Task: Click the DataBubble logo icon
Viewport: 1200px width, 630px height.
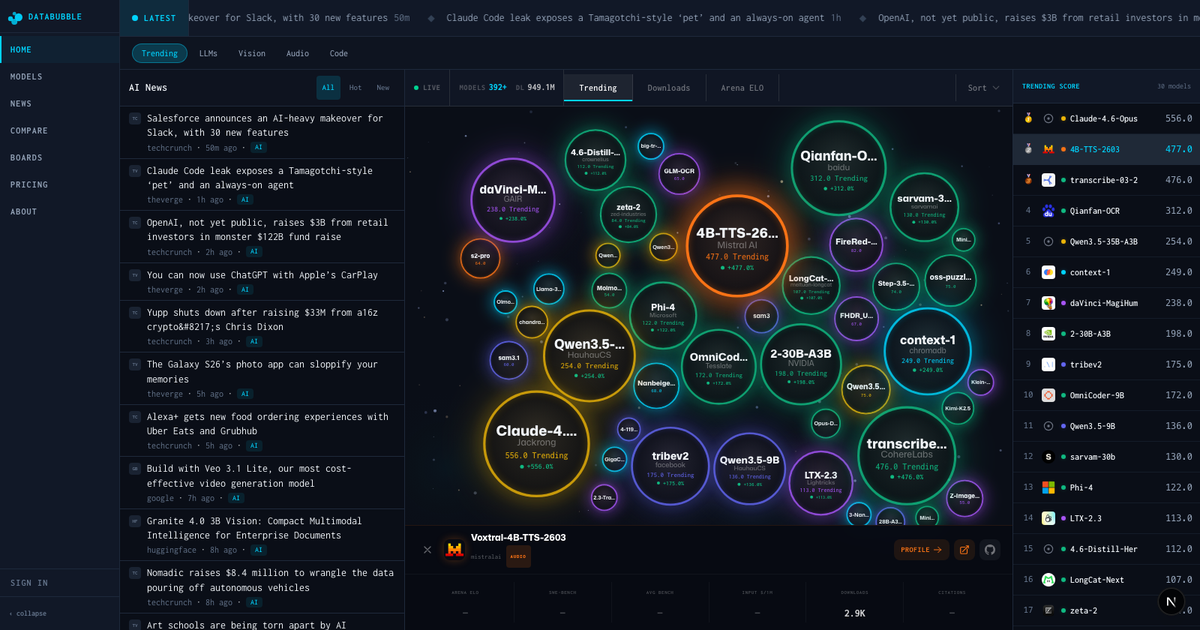Action: click(15, 18)
